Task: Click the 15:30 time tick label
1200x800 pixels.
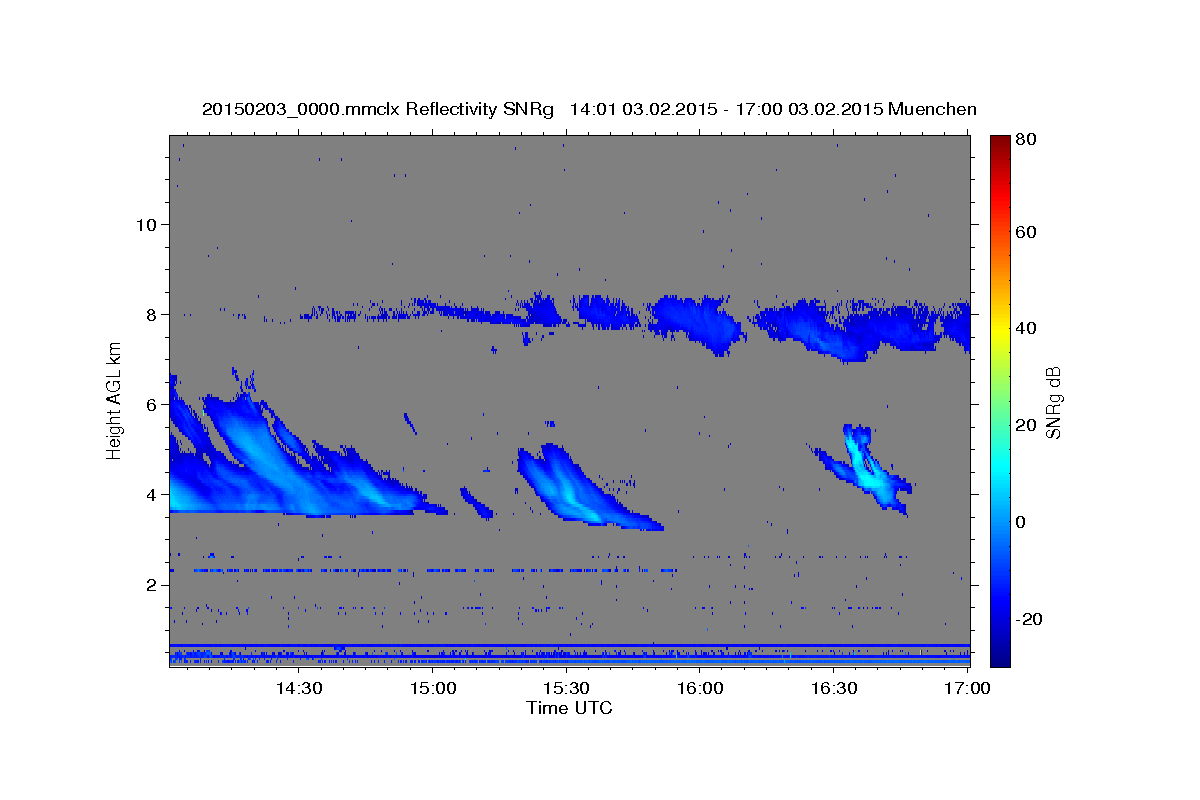Action: pos(565,688)
